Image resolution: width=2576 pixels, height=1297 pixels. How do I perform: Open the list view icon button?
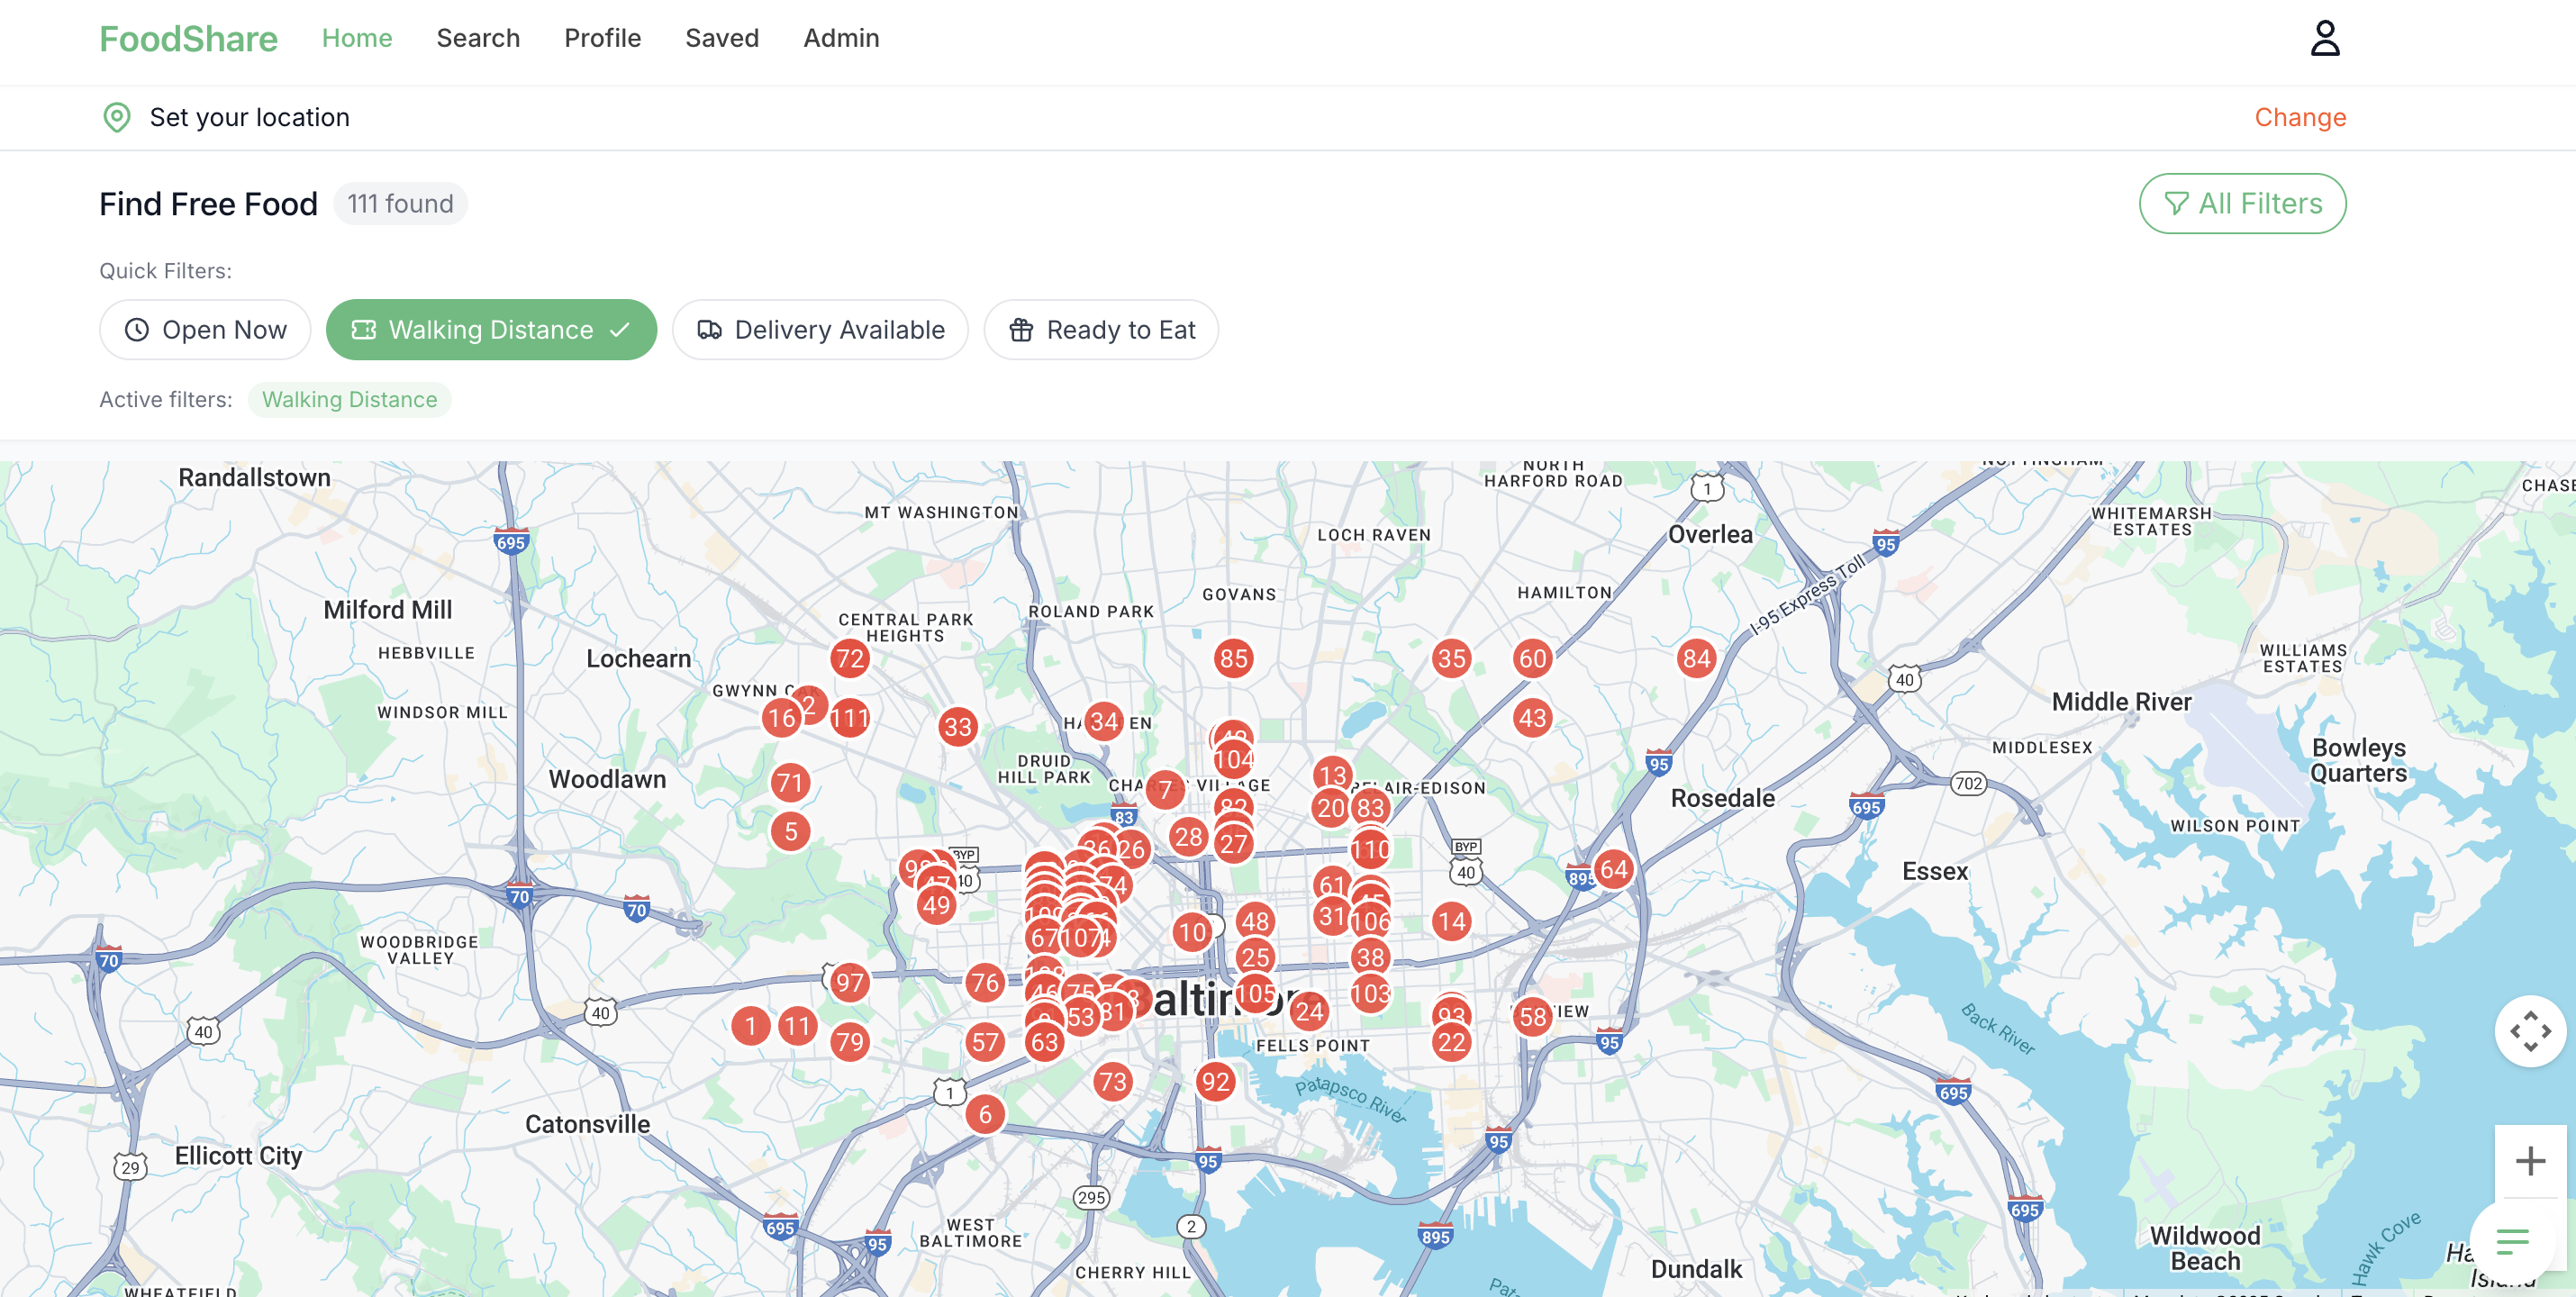[x=2511, y=1241]
